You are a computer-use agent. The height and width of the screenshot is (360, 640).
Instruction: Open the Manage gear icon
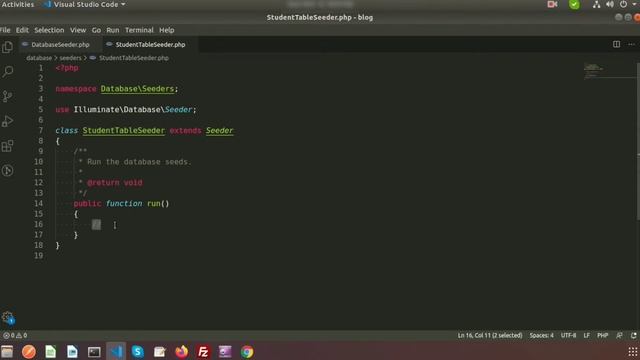pyautogui.click(x=7, y=317)
